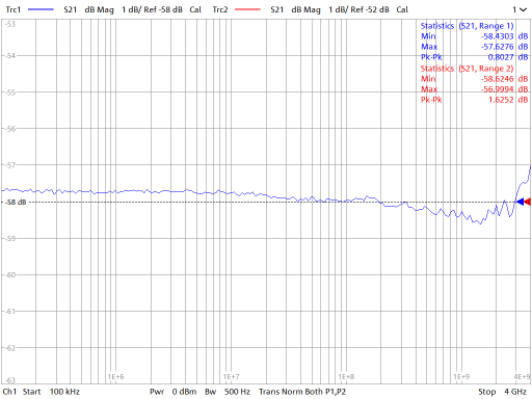Click Trc2 scale 1 dB/ Ref -52 dB

(x=359, y=10)
